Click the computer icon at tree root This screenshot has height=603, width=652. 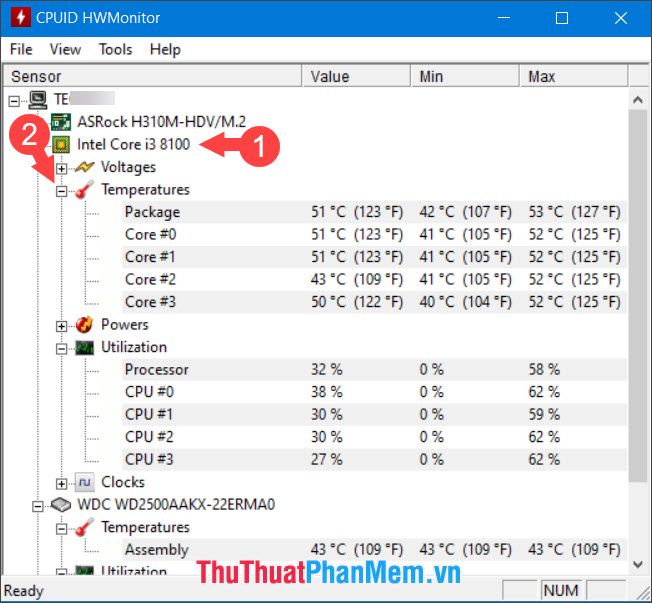coord(38,99)
